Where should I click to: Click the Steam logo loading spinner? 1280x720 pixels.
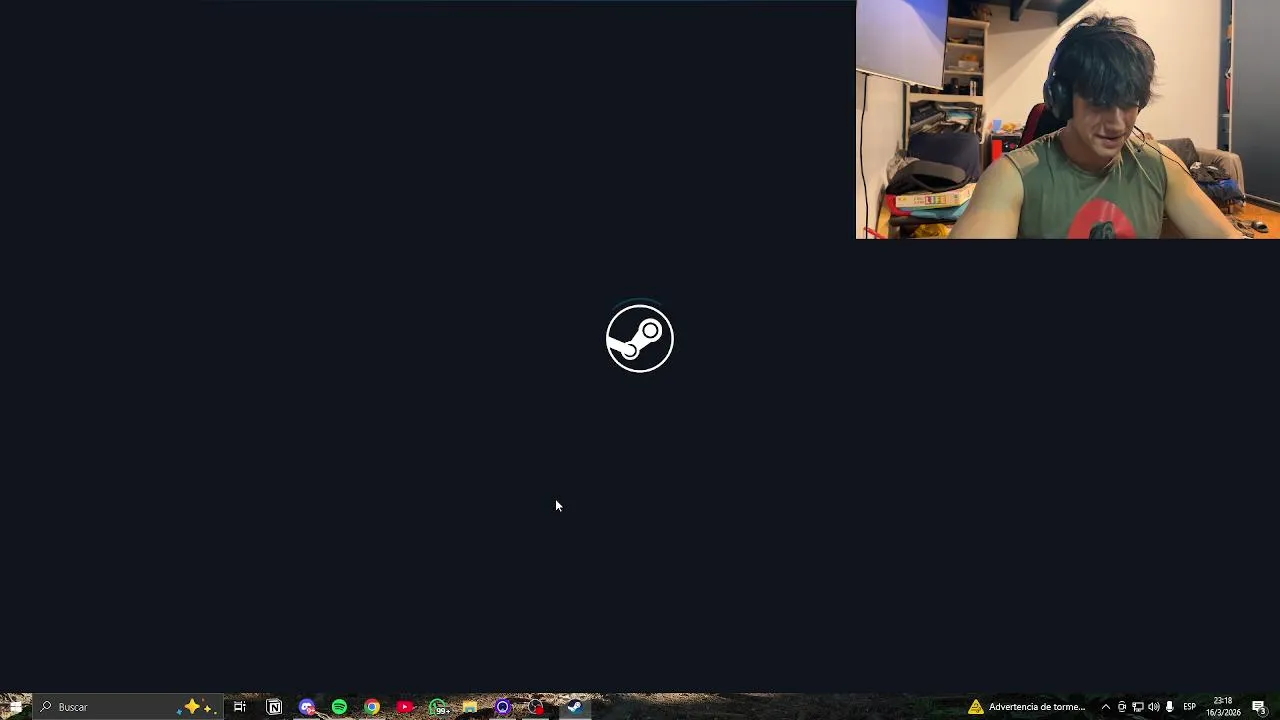click(640, 338)
